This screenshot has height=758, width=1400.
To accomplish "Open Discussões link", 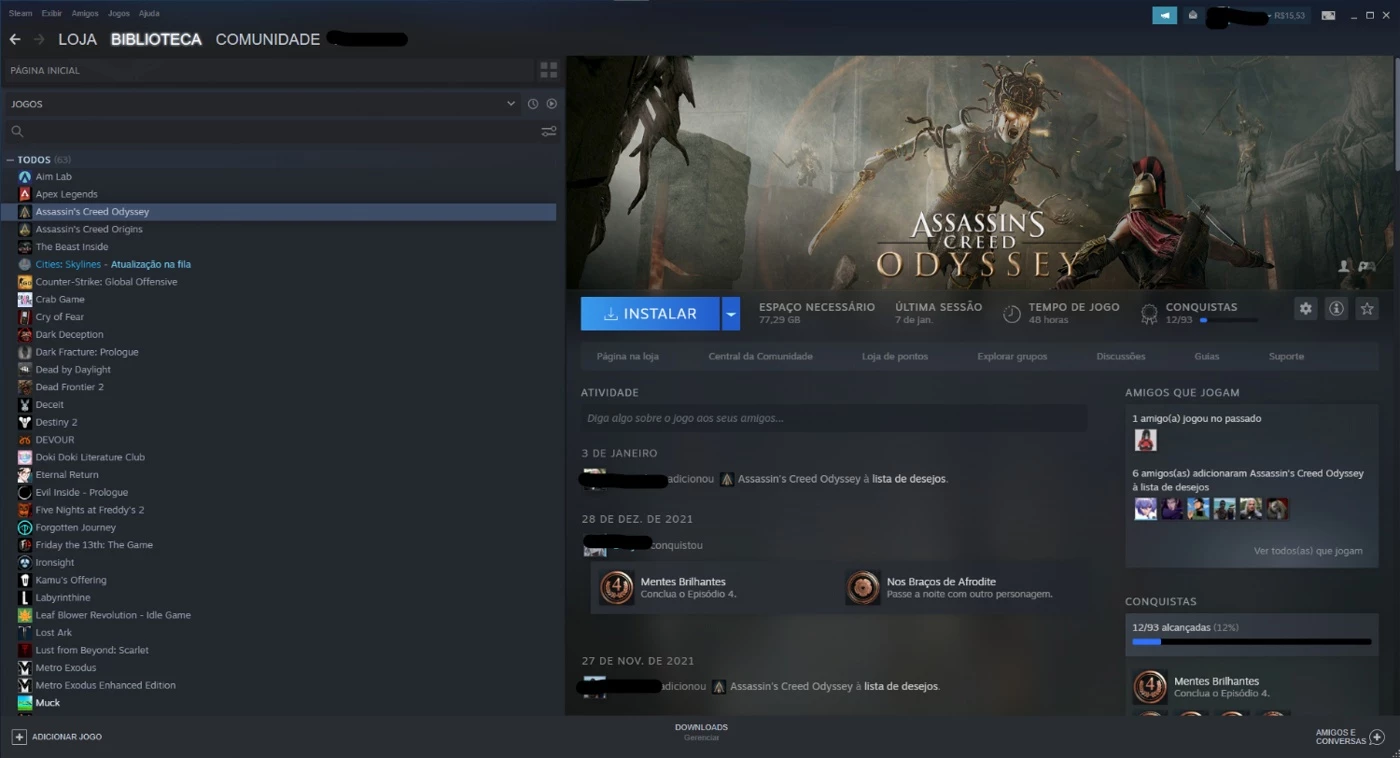I will pos(1121,356).
